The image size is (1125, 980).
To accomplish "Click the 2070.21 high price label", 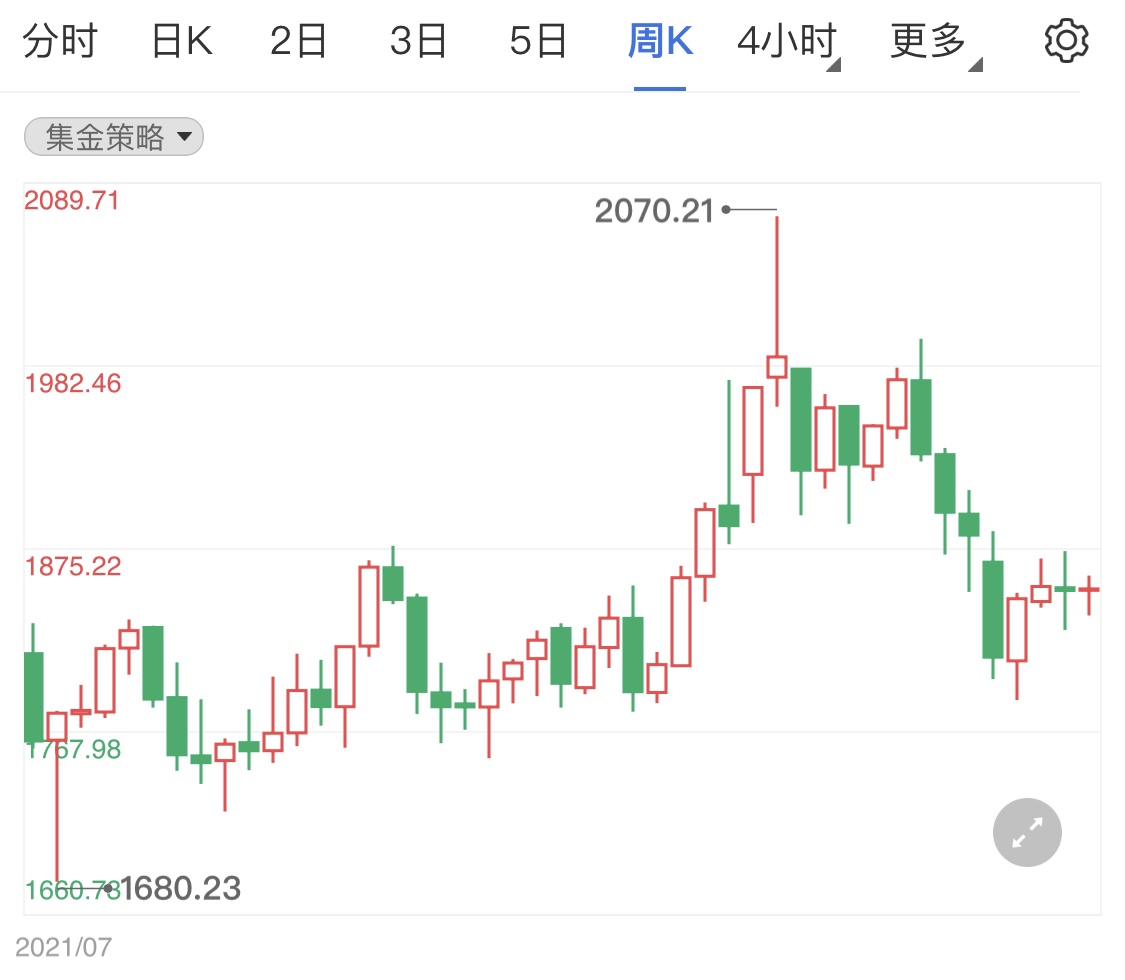I will [654, 211].
